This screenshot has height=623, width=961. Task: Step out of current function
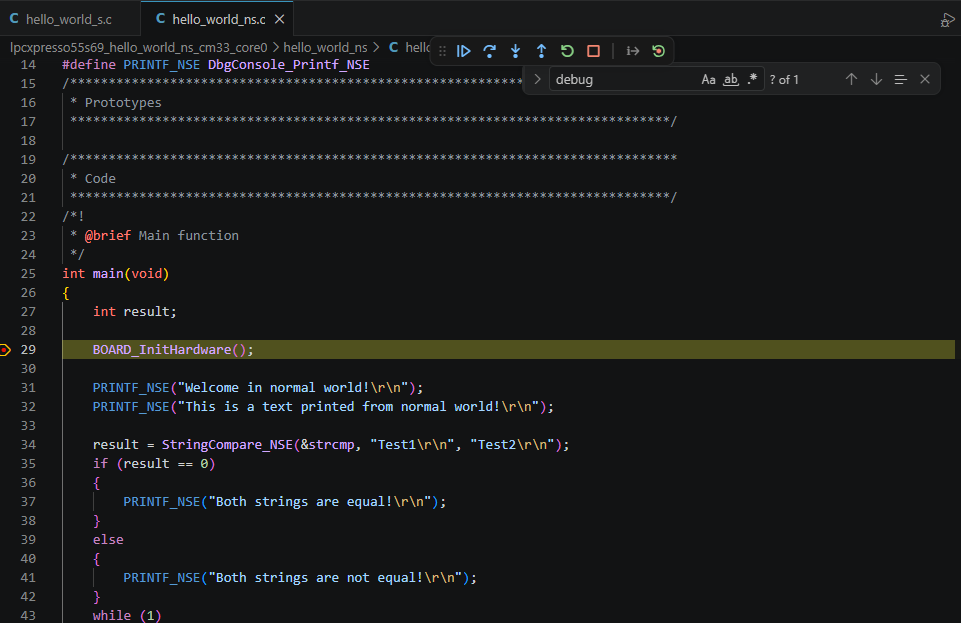pos(541,51)
